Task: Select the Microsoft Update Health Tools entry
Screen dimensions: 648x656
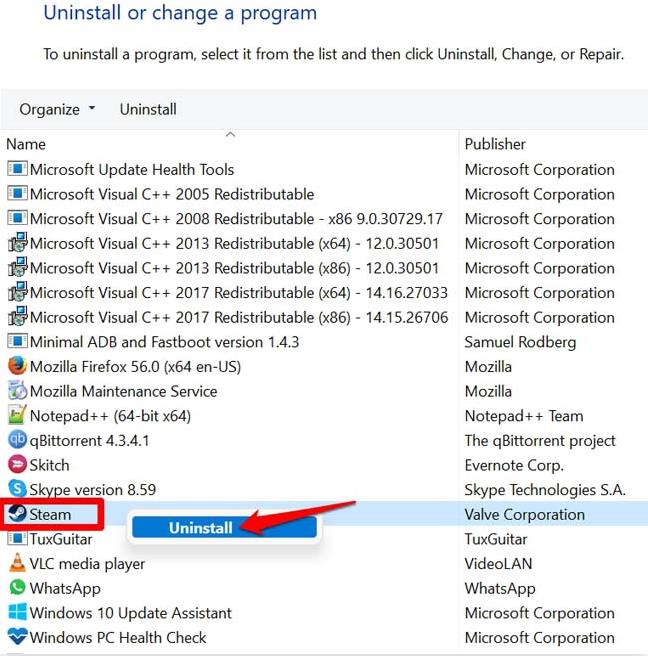Action: tap(132, 169)
